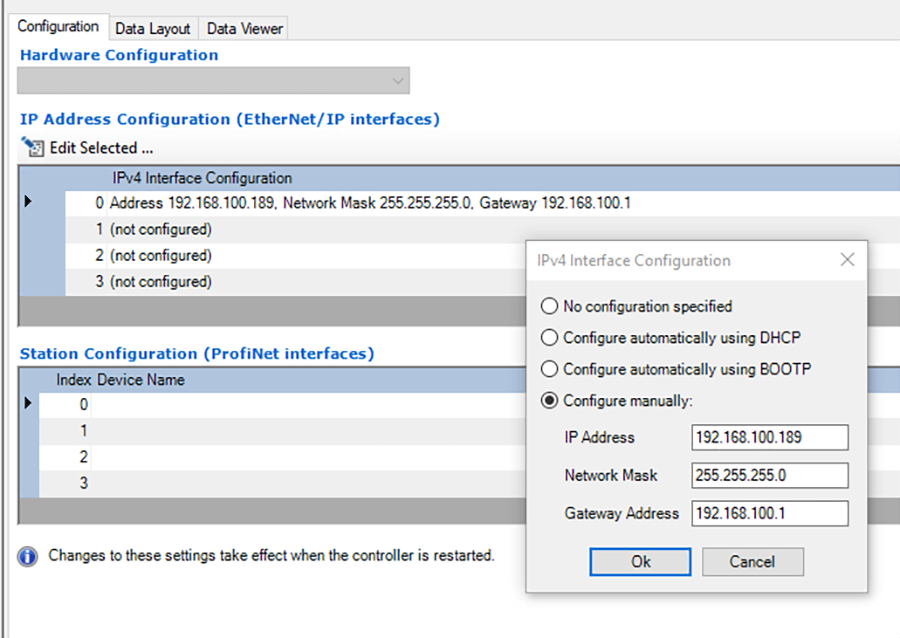Select Configure automatically using DHCP
Screen dimensions: 900x638
coord(549,338)
